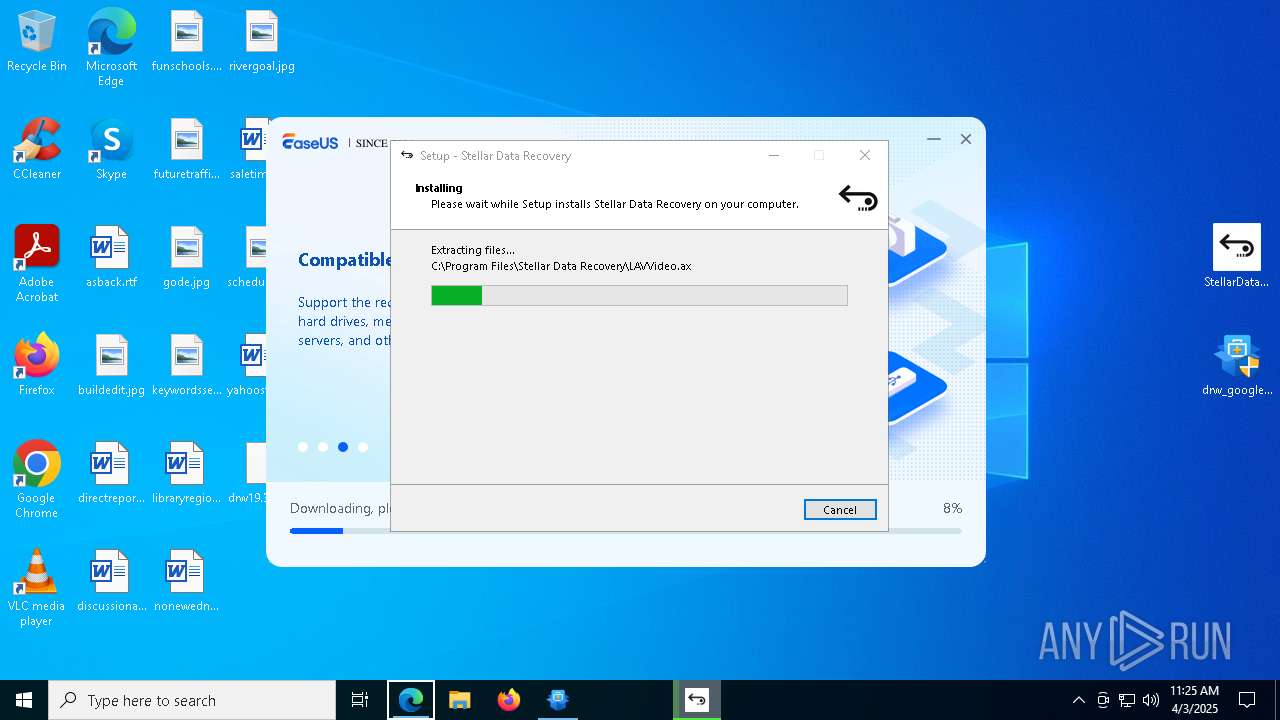Select the fourth carousel dot in EaseUS window
This screenshot has height=720, width=1280.
(363, 447)
